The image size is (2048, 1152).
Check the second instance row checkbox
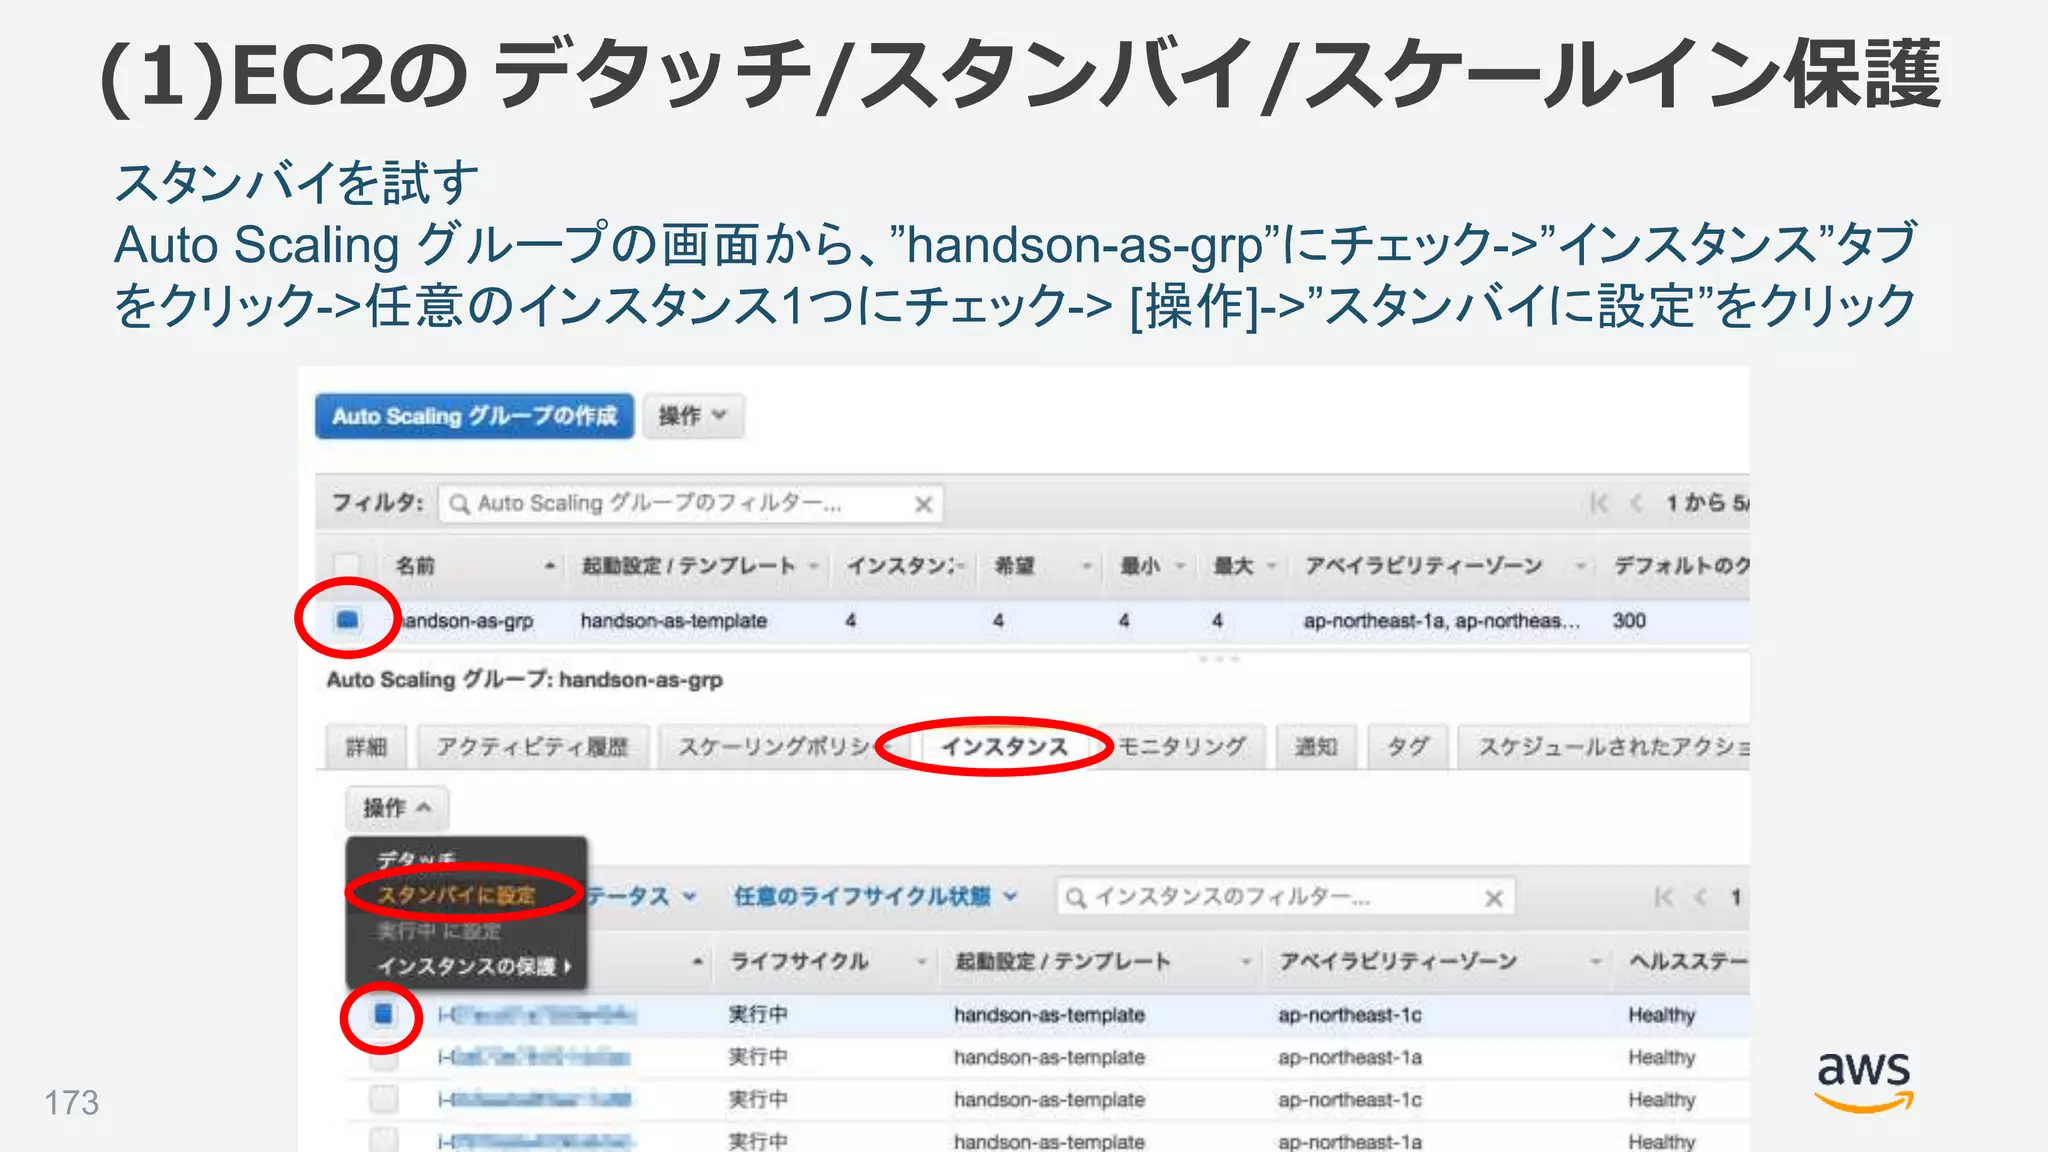tap(383, 1057)
